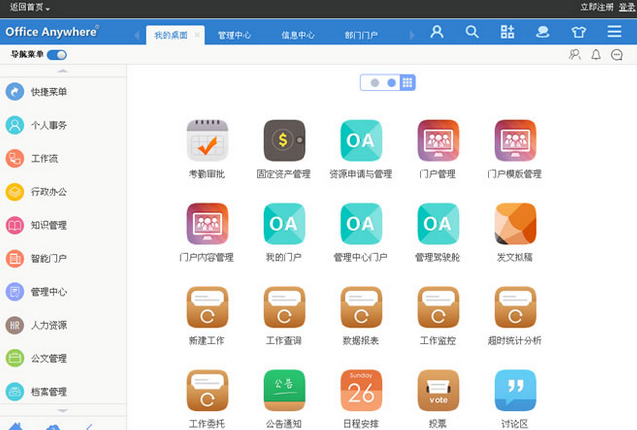
Task: Click the 立即注册 register link
Action: pos(597,7)
